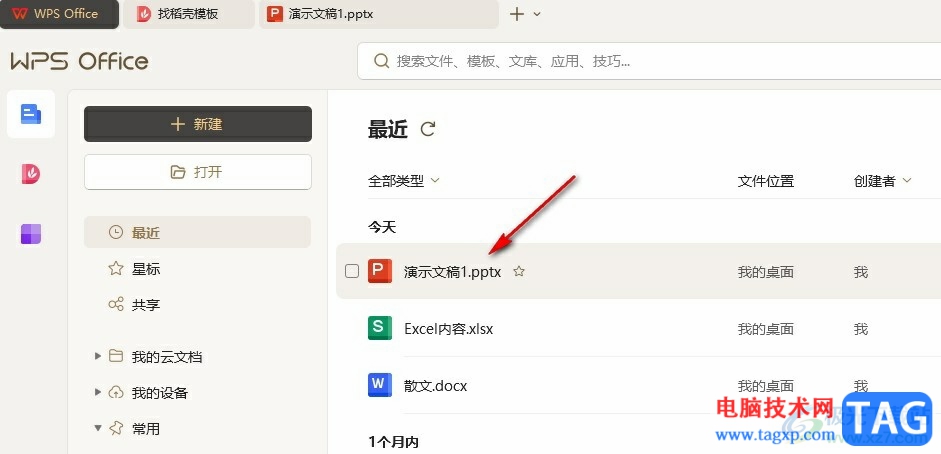The height and width of the screenshot is (454, 941).
Task: Collapse the 常用 section
Action: click(x=98, y=428)
